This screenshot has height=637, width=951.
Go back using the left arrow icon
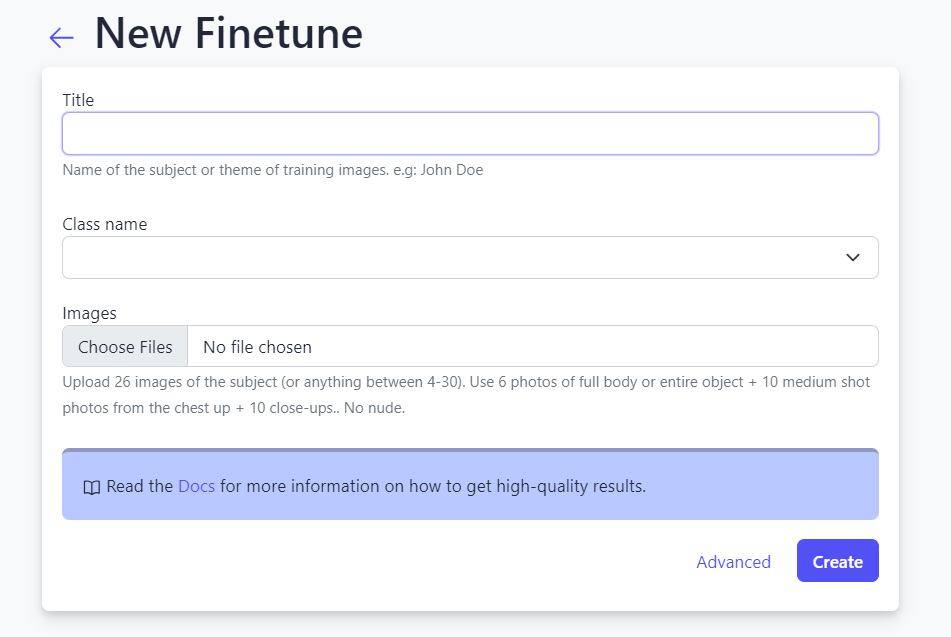[61, 38]
